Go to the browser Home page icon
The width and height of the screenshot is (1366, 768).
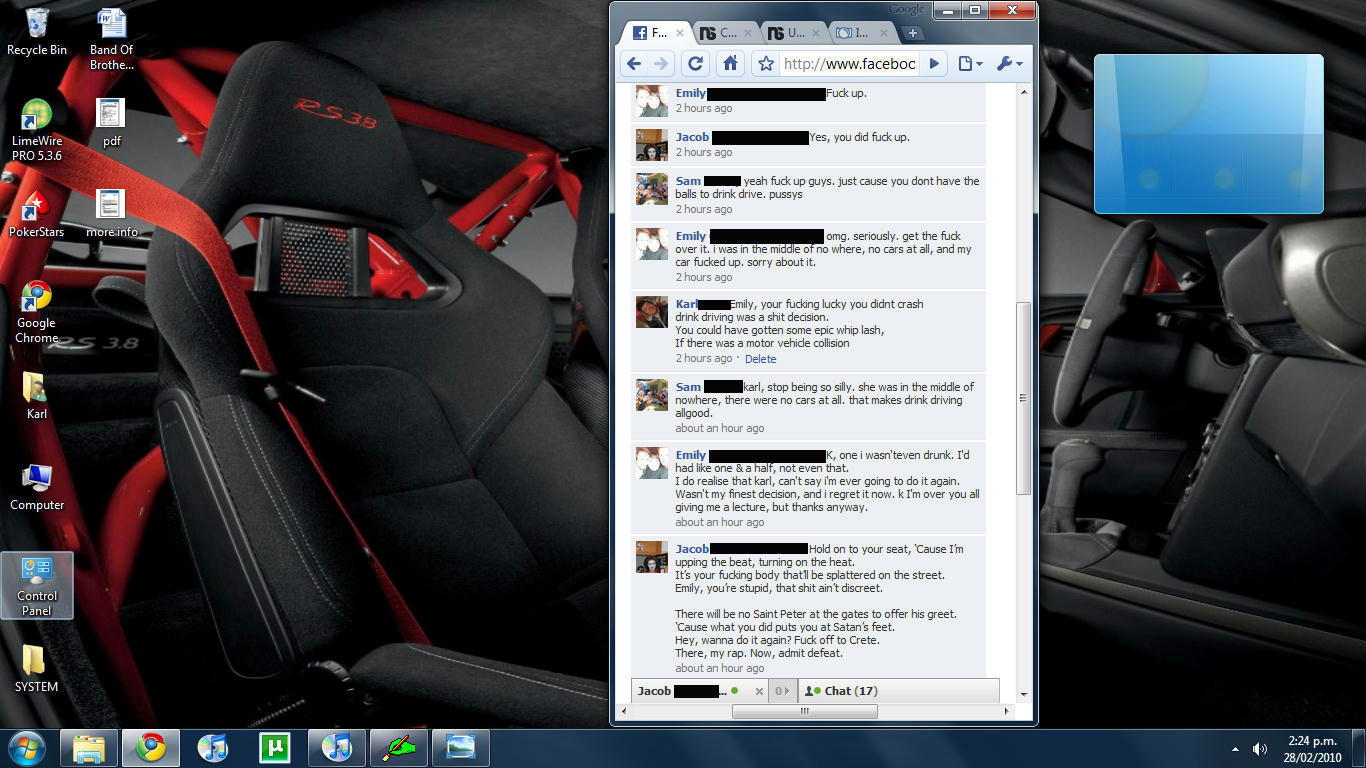pos(731,64)
